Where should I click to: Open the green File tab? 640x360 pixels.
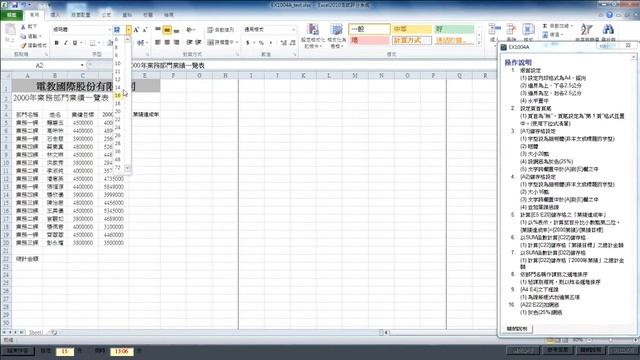click(11, 15)
